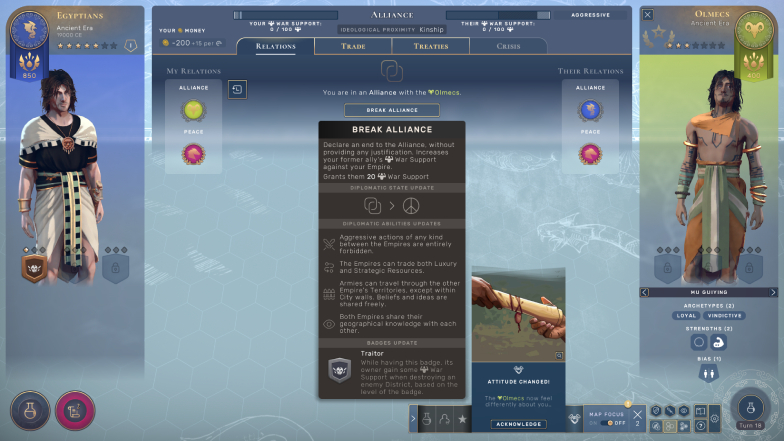784x441 pixels.
Task: Click the Vindictive archetype tag
Action: click(x=724, y=316)
